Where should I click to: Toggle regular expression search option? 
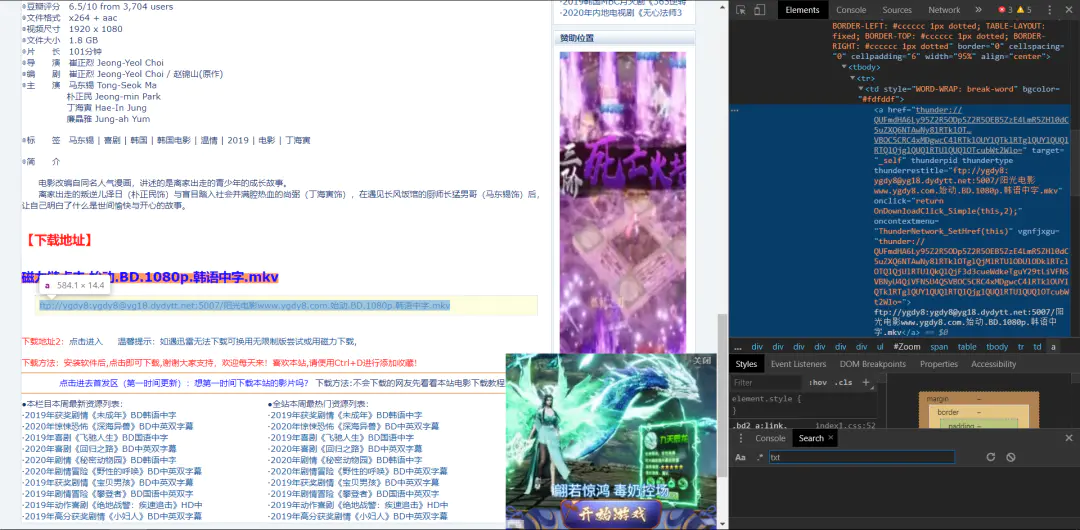(x=760, y=457)
